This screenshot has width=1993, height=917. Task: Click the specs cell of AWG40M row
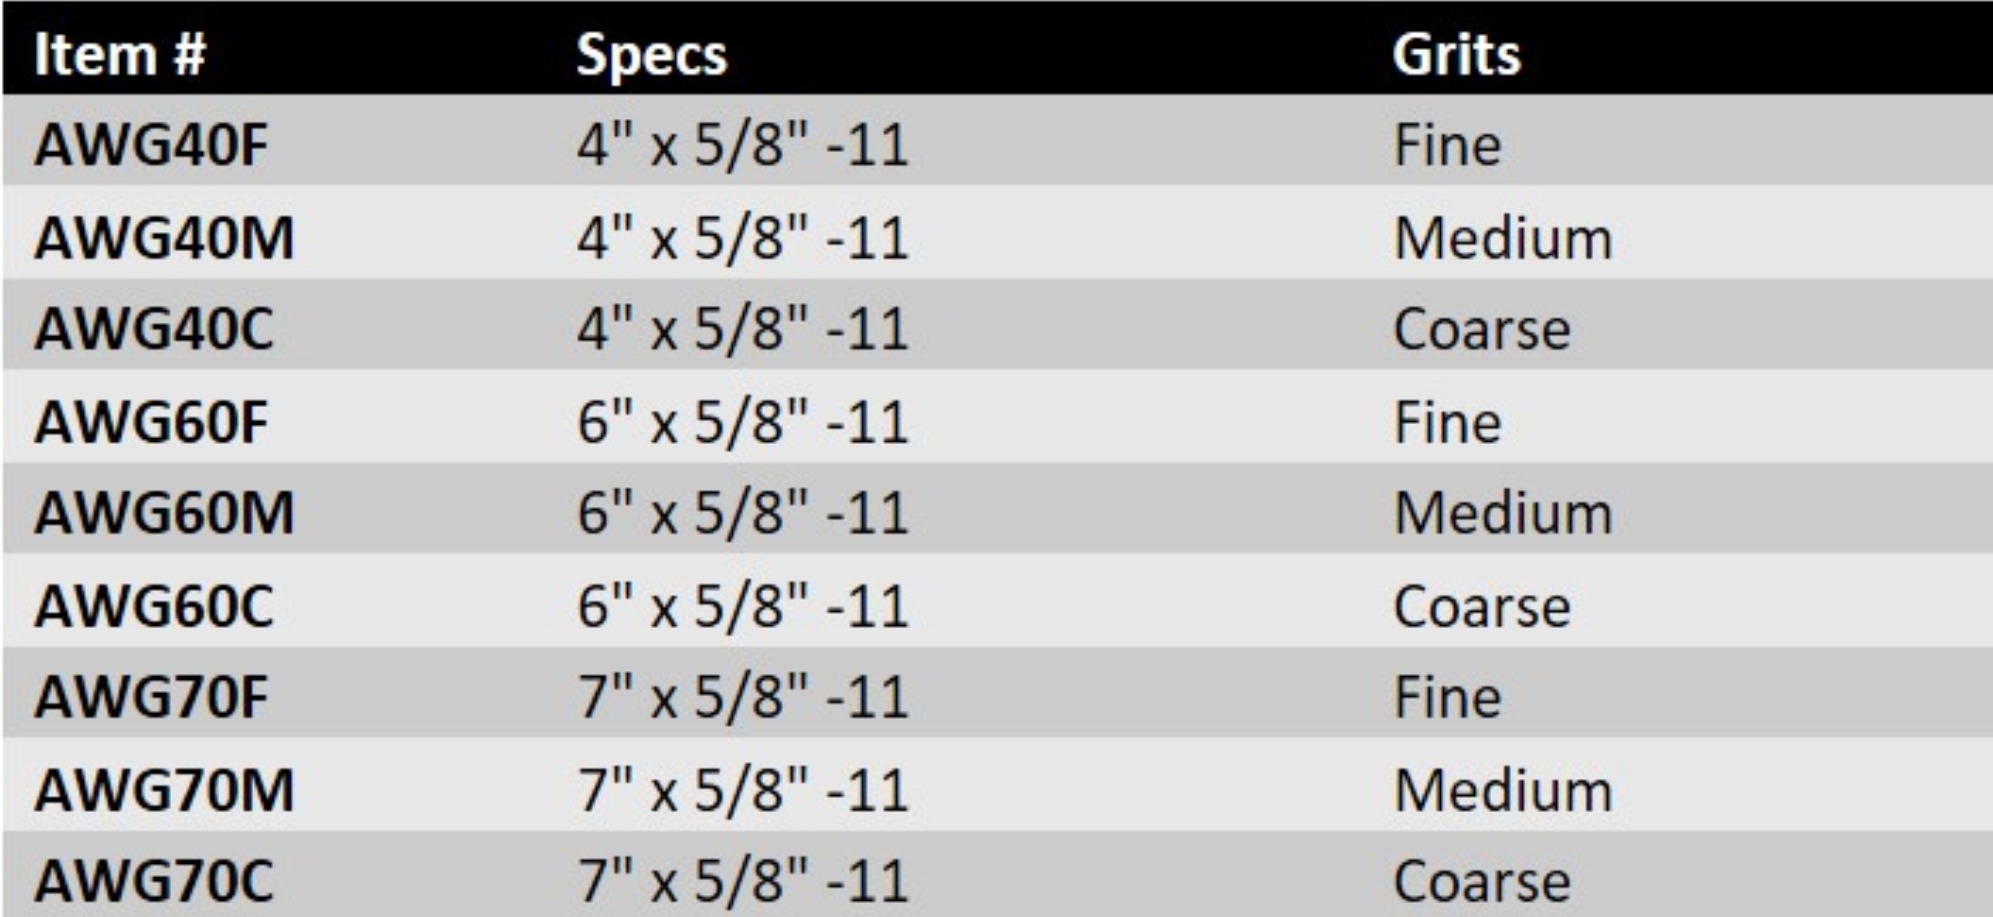coord(742,238)
